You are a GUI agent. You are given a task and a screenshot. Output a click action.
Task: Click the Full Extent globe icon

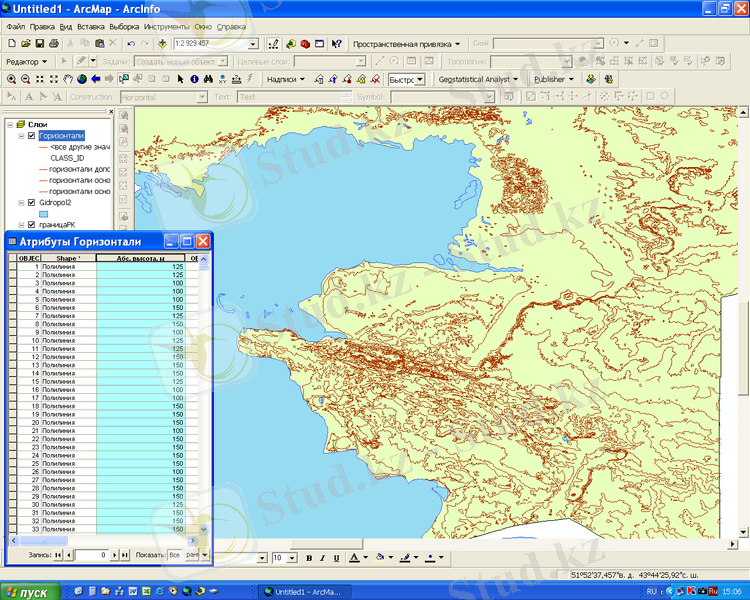pyautogui.click(x=82, y=79)
